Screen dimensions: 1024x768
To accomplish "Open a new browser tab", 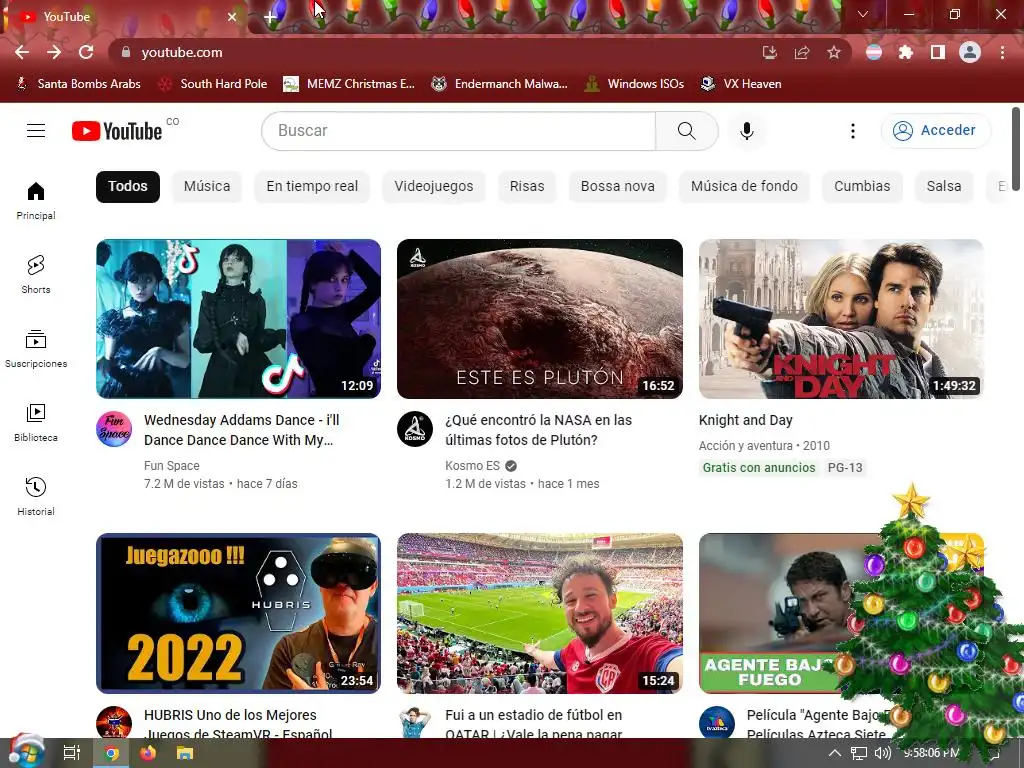I will (270, 18).
